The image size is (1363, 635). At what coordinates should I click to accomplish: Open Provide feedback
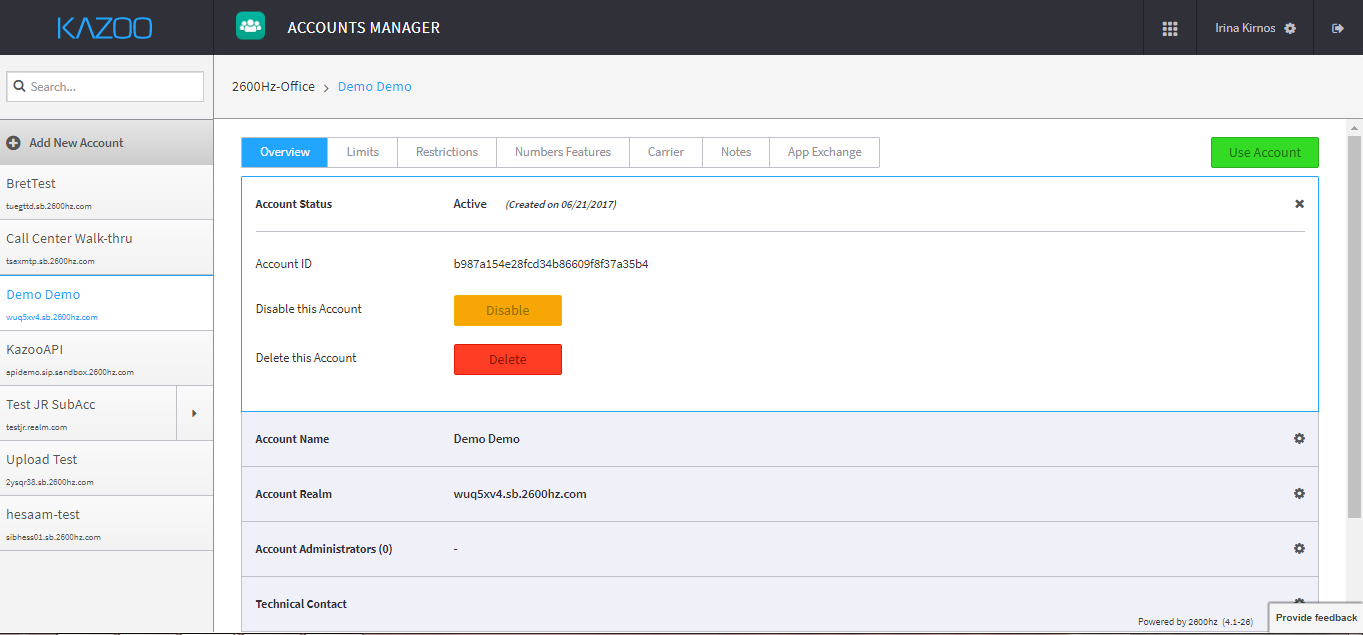click(1316, 618)
